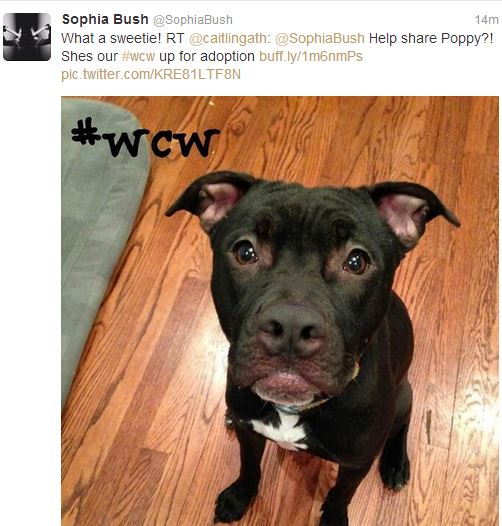Open the tweet's 14m timestamp

tap(486, 20)
